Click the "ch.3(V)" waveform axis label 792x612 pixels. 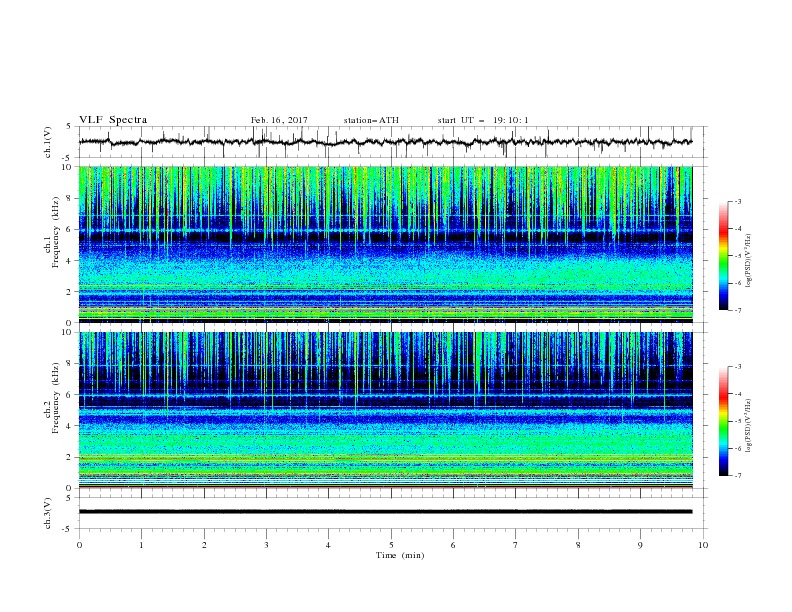click(x=48, y=513)
